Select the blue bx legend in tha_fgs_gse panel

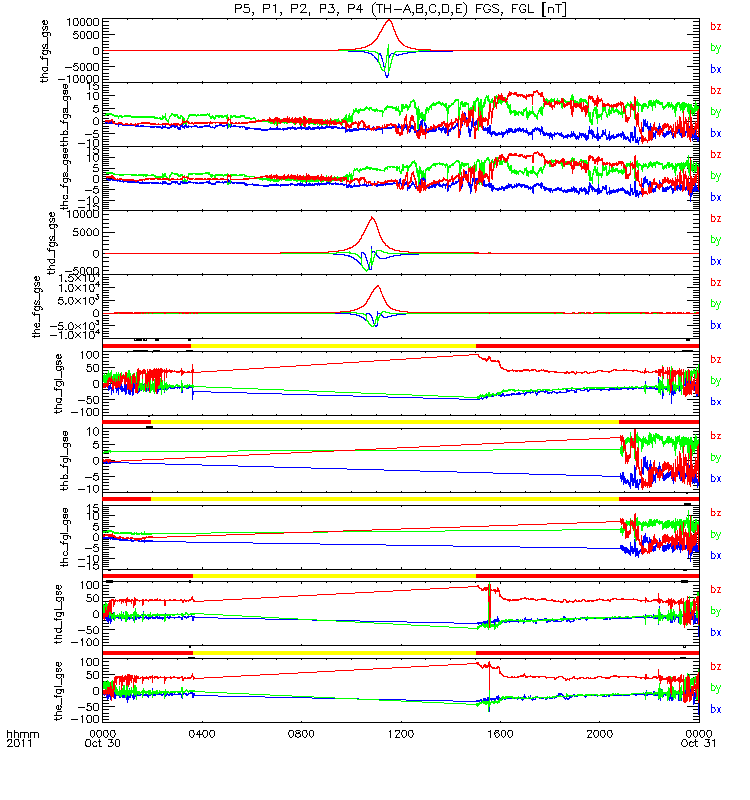pos(715,69)
